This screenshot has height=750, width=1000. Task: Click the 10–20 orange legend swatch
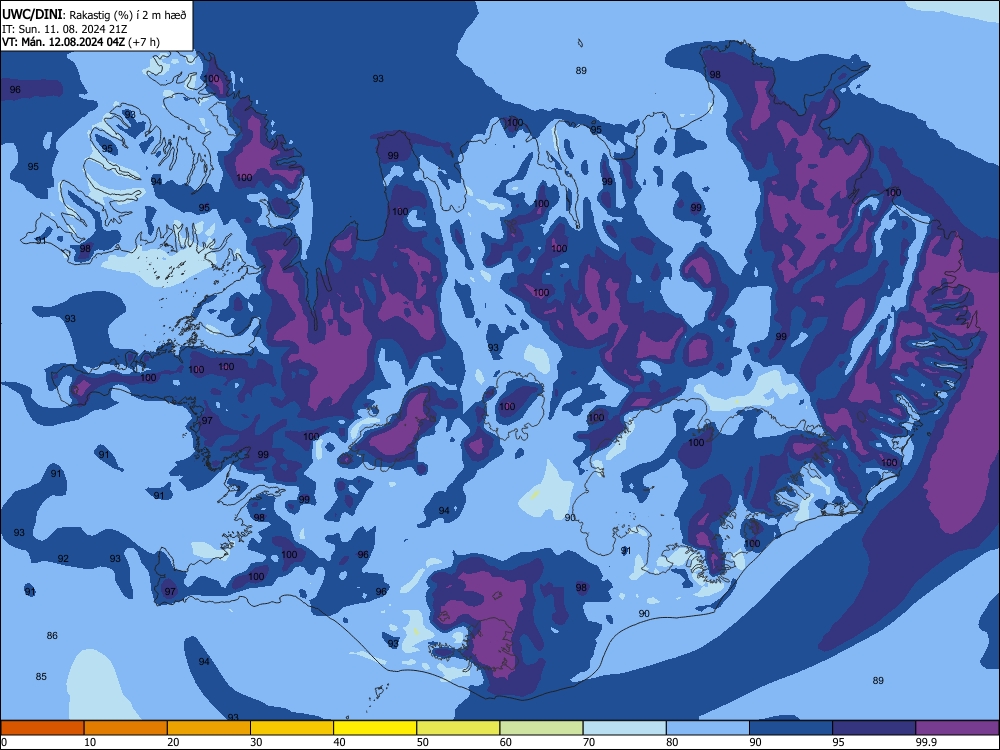(126, 728)
